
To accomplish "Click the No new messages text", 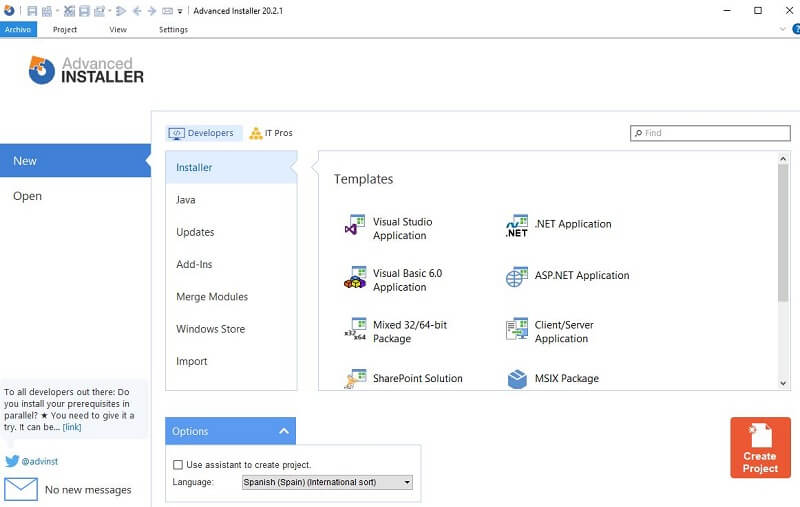I will pyautogui.click(x=88, y=490).
